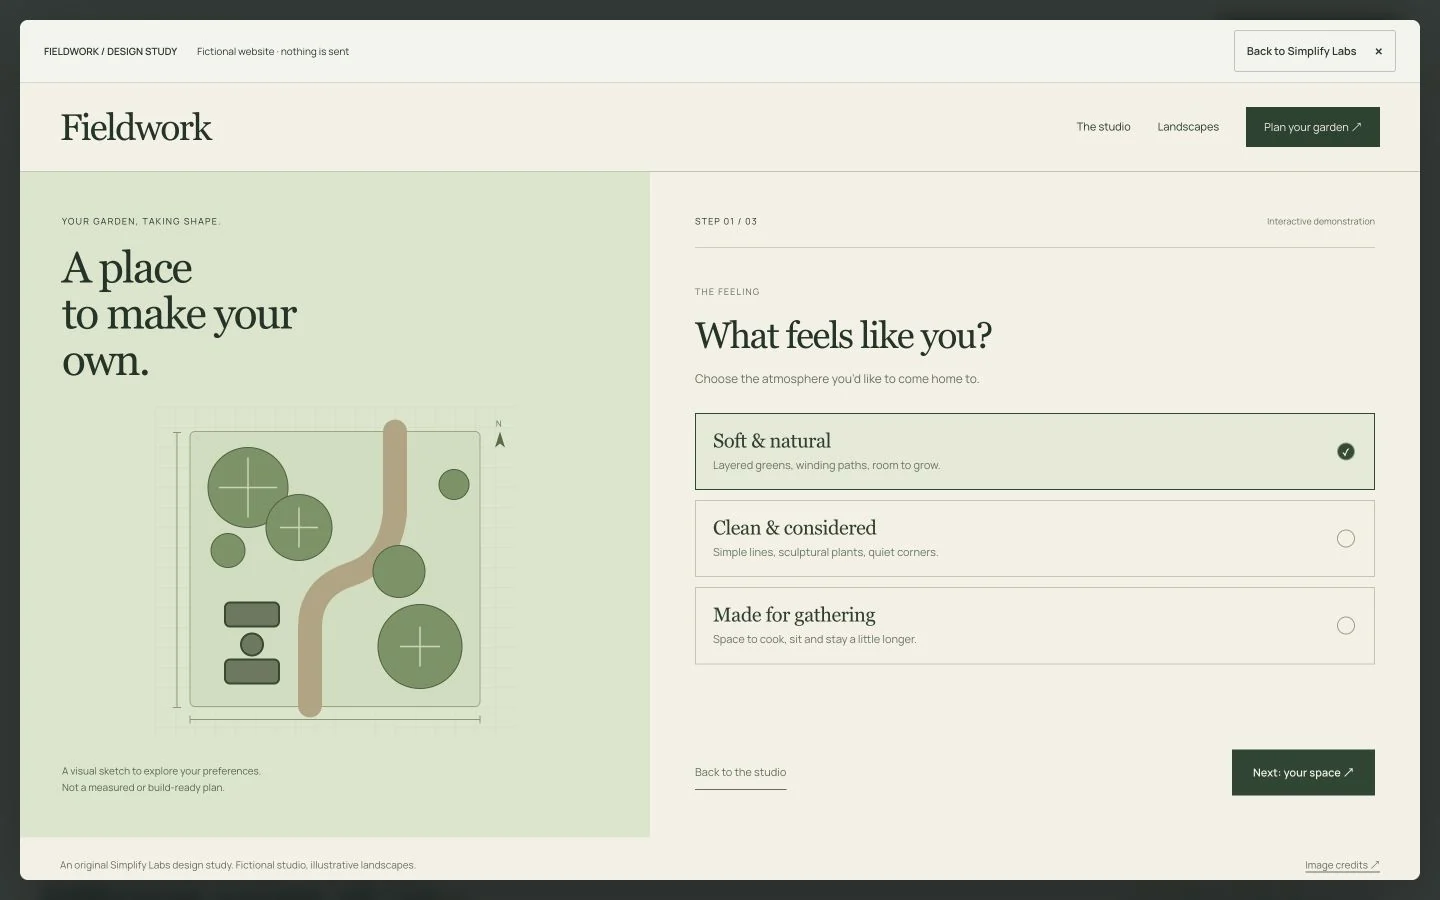Click 'A visual sketch to explore' note

pyautogui.click(x=161, y=779)
